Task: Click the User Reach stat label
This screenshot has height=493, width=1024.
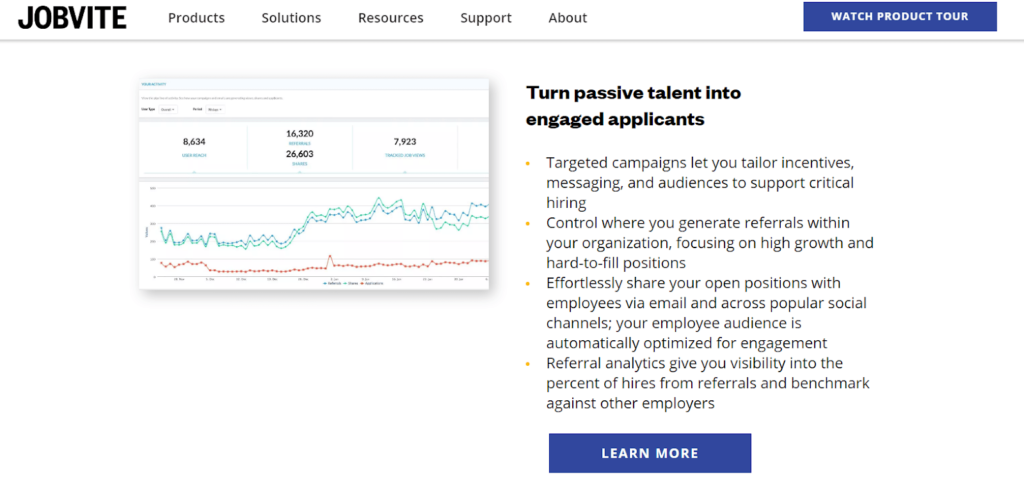Action: [x=194, y=155]
